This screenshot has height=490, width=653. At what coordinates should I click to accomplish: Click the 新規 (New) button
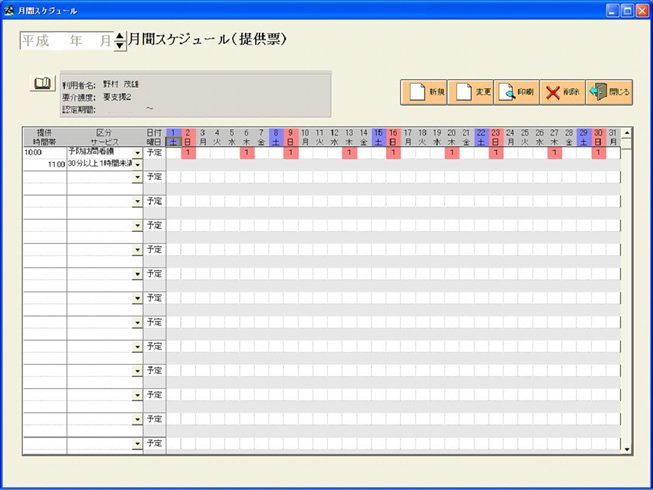tap(424, 92)
